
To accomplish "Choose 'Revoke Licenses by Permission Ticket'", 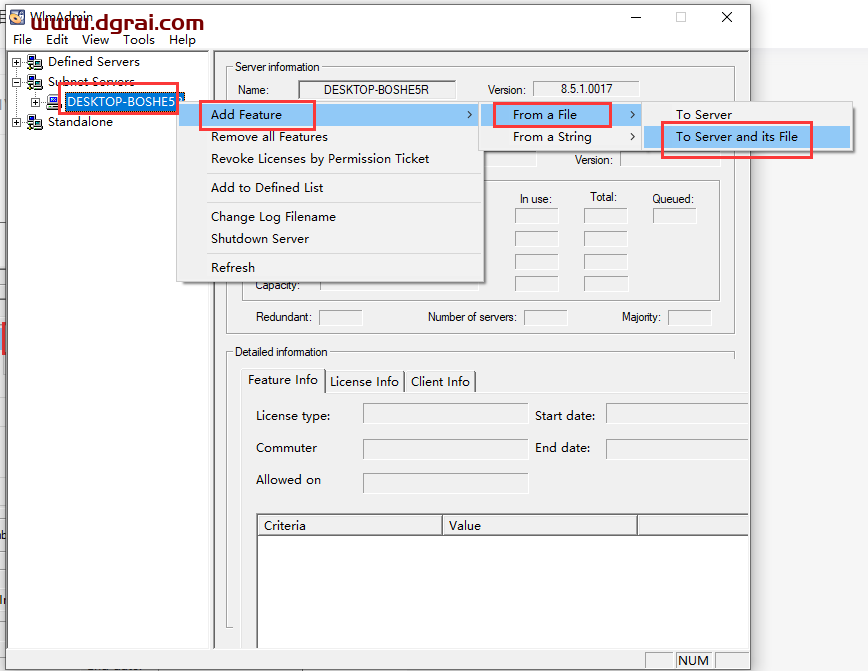I will (x=320, y=159).
